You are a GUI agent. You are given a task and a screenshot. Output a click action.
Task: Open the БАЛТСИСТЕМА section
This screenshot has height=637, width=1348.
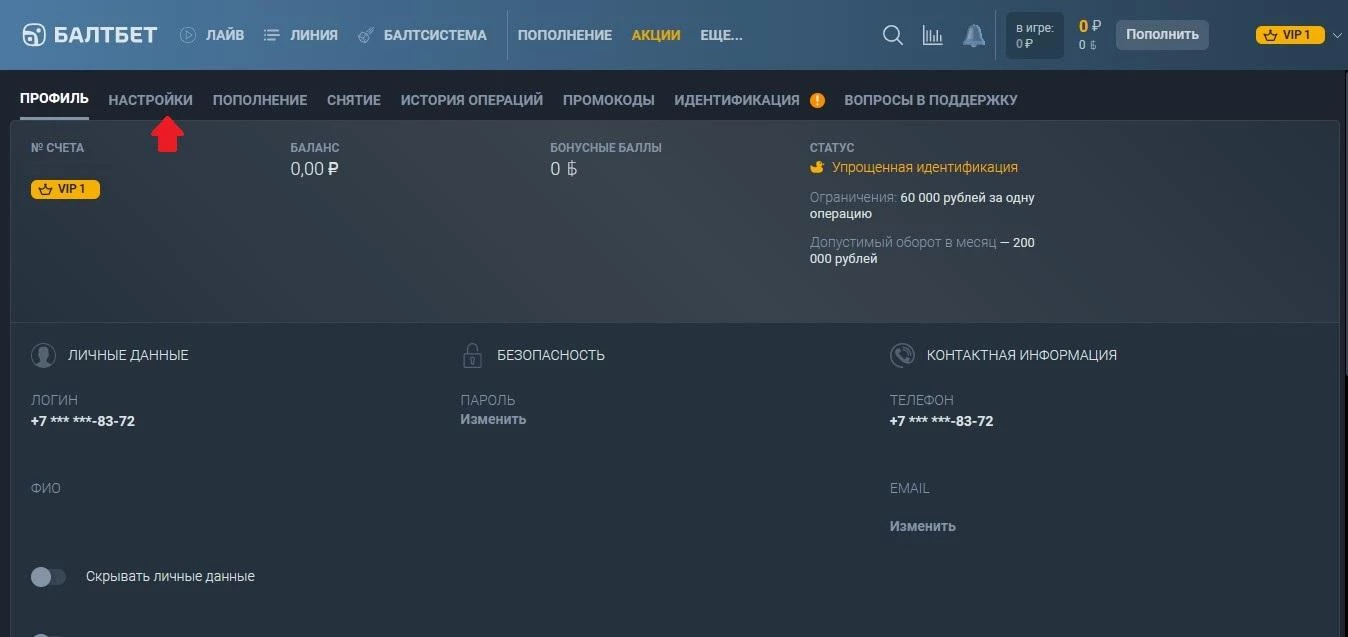tap(422, 35)
